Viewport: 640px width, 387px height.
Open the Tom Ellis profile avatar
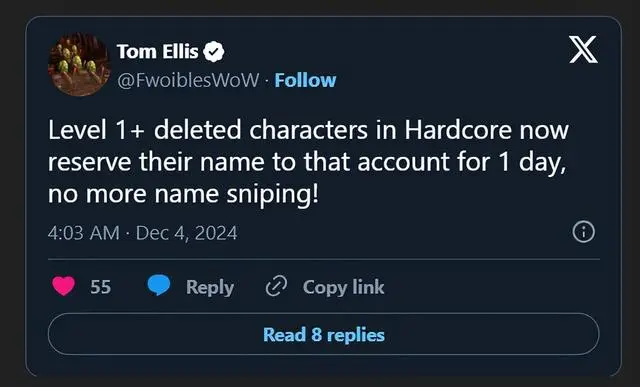click(x=79, y=64)
